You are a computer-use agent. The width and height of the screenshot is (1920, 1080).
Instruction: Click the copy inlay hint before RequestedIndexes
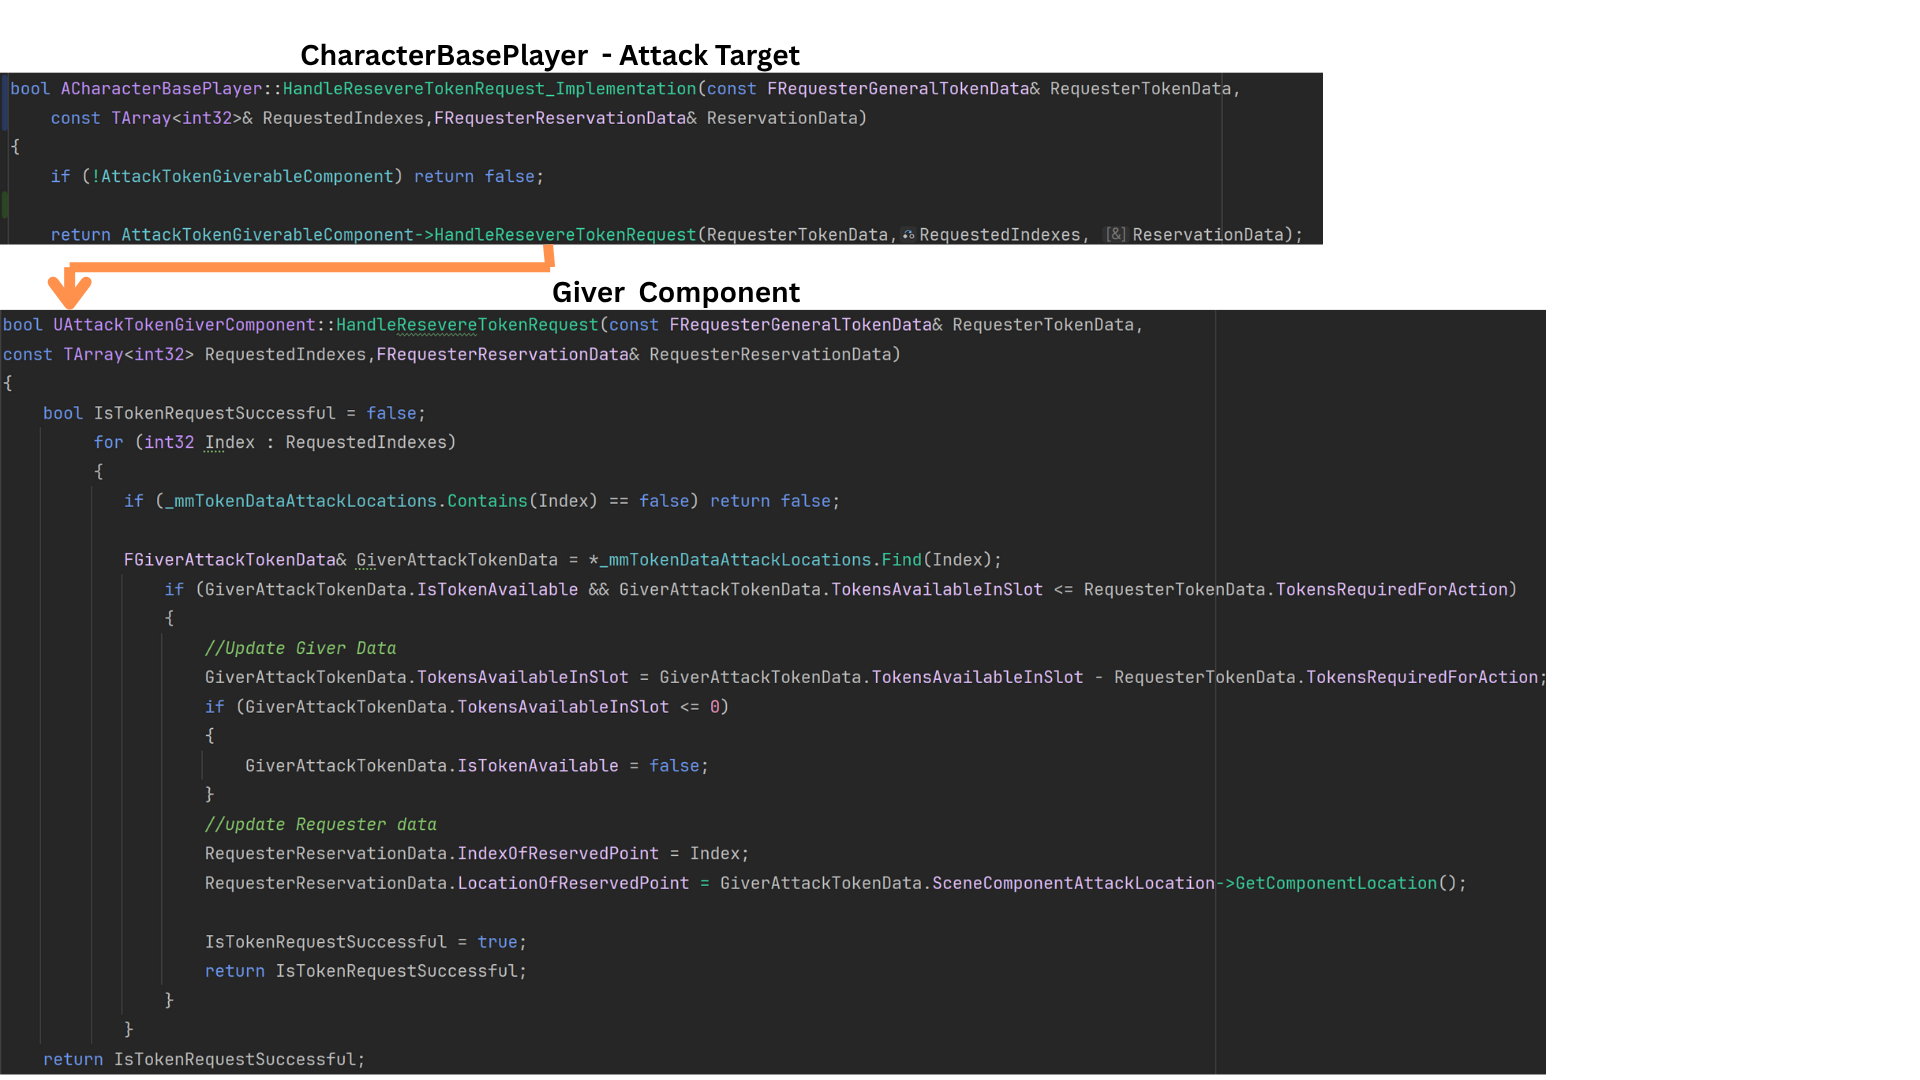click(908, 235)
